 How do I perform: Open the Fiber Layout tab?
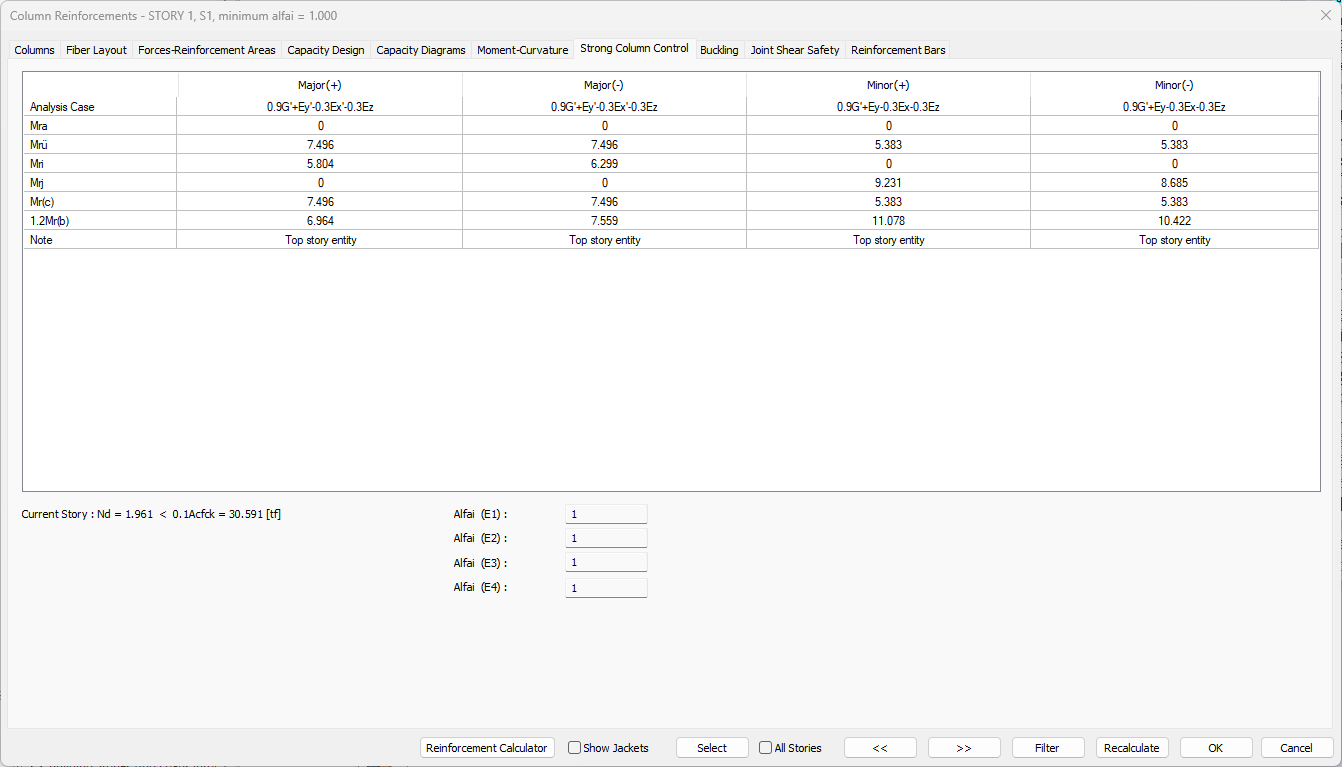coord(96,50)
